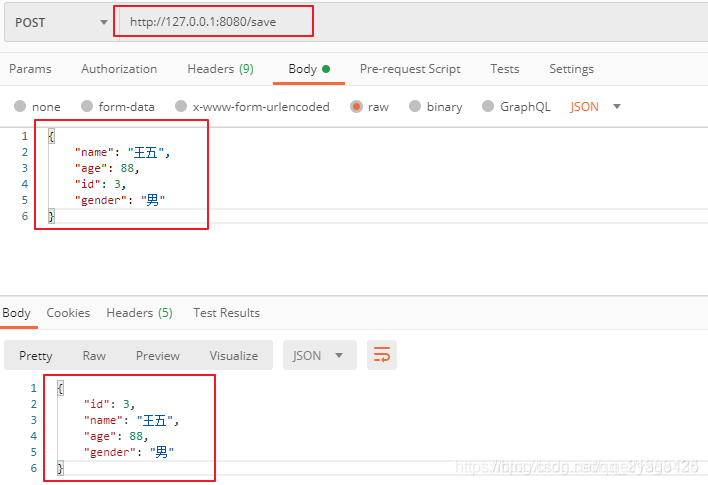Open the response JSON format dropdown
This screenshot has width=708, height=485.
(320, 355)
